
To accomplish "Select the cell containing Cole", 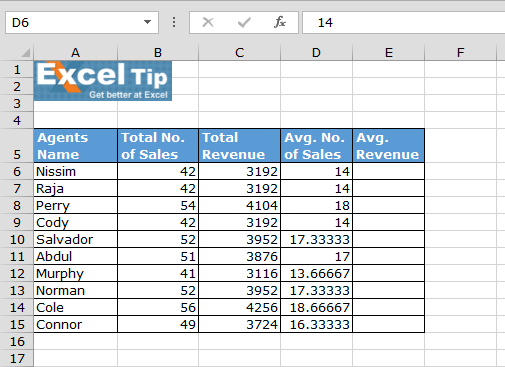I will pos(76,307).
